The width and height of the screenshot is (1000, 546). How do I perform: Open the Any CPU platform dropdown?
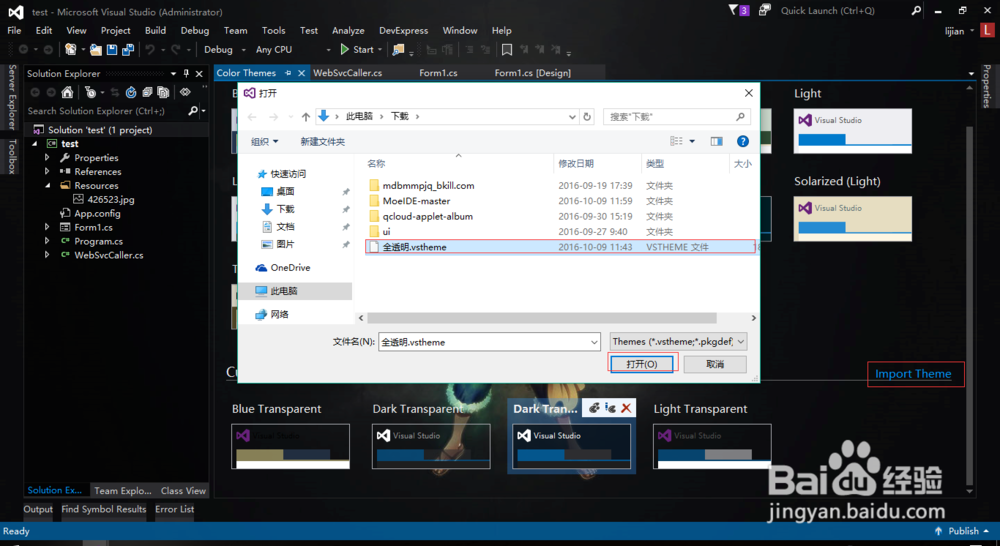[x=328, y=50]
